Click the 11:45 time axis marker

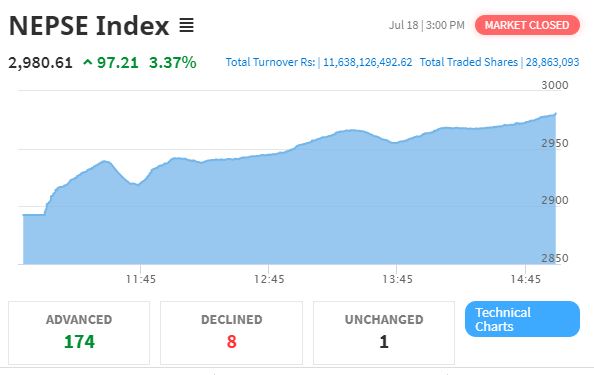[141, 279]
